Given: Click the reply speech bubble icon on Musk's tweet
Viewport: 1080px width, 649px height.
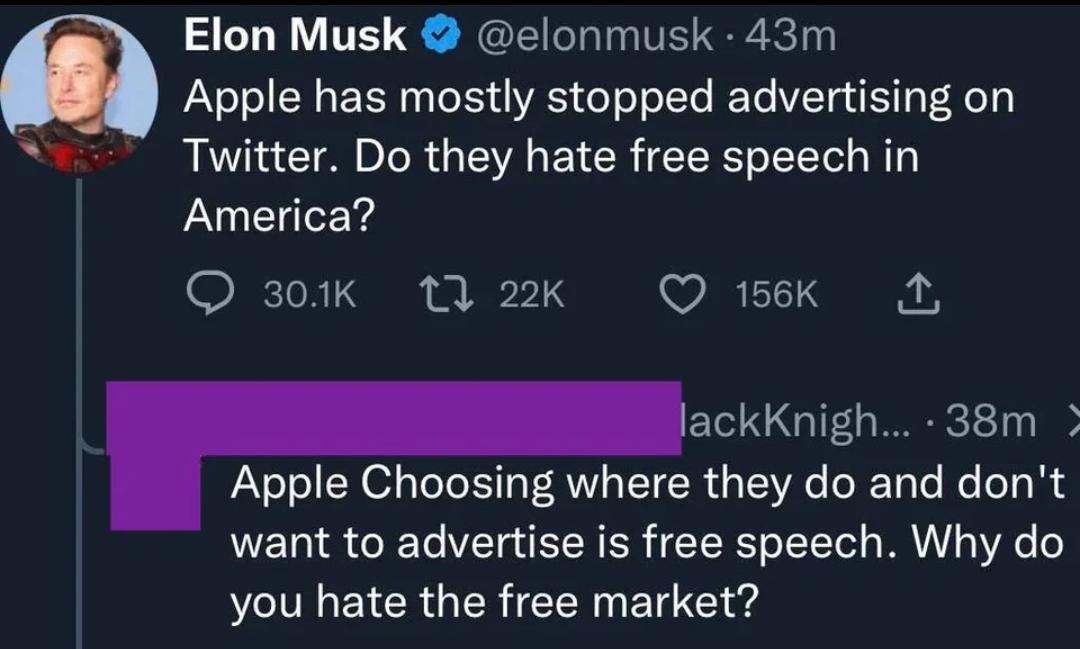Looking at the screenshot, I should pyautogui.click(x=210, y=293).
